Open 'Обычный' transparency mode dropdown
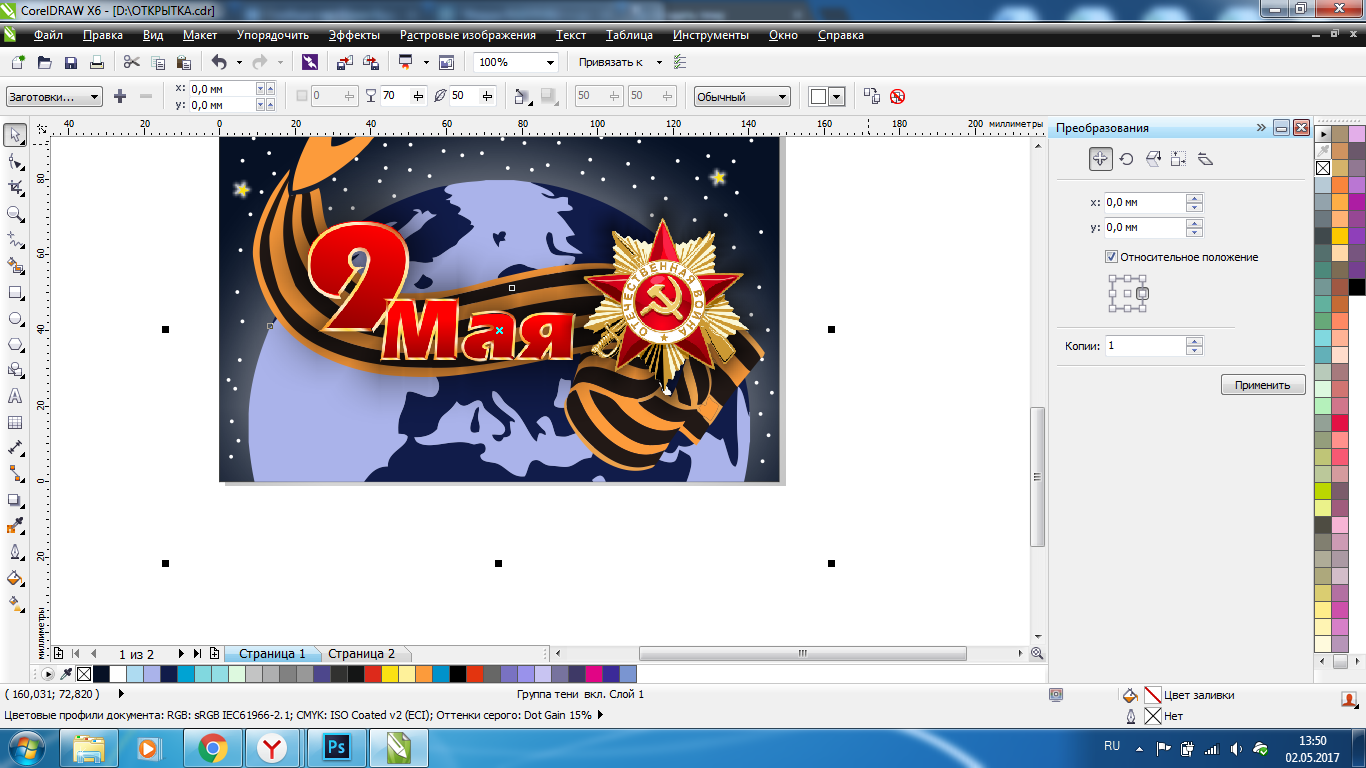 742,97
